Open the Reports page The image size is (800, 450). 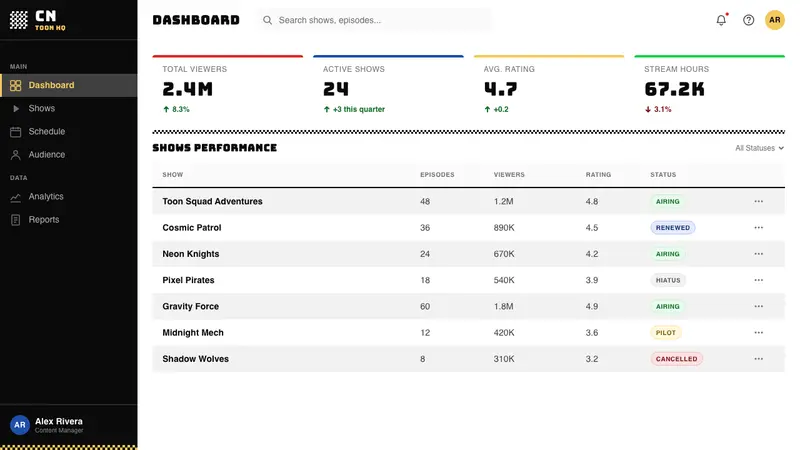click(68, 220)
